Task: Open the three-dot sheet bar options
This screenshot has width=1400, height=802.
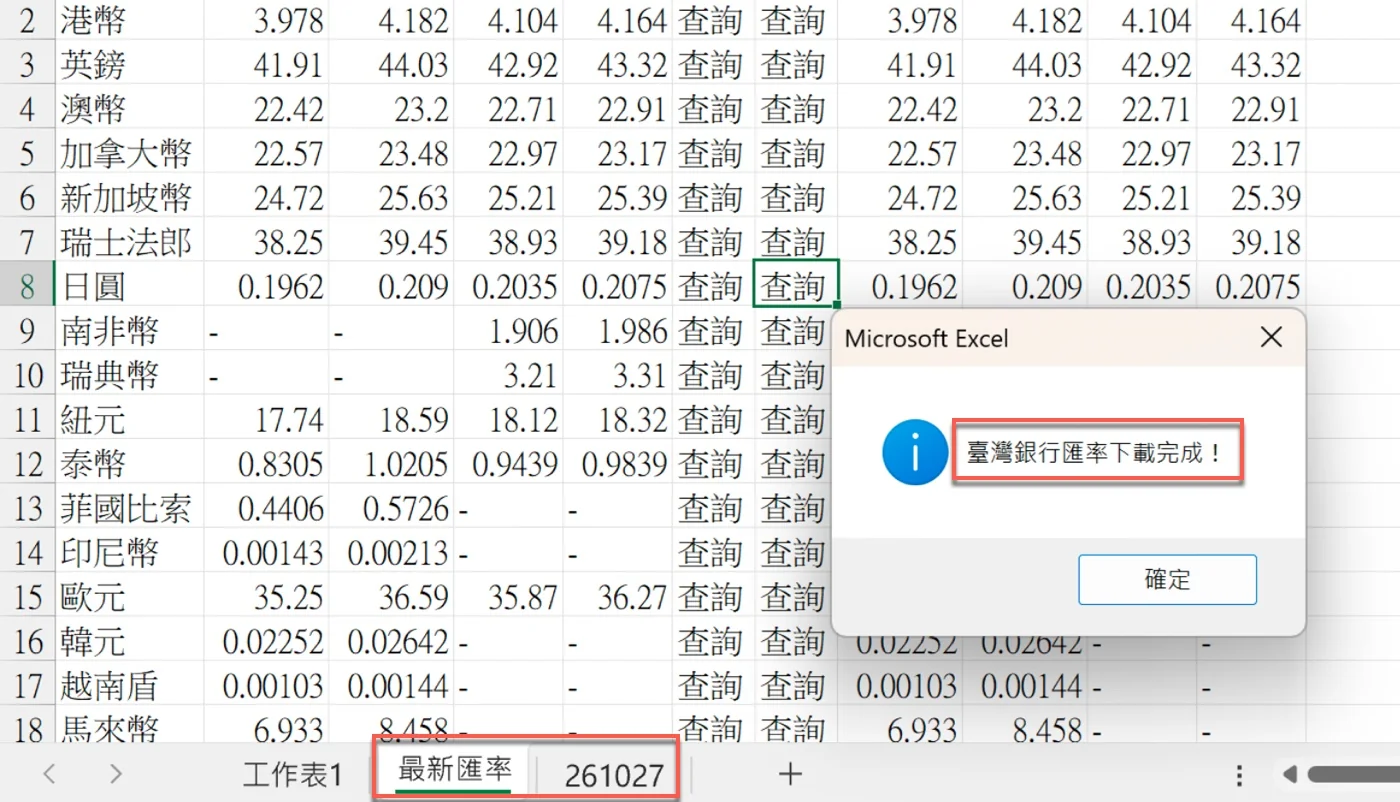Action: (1239, 775)
